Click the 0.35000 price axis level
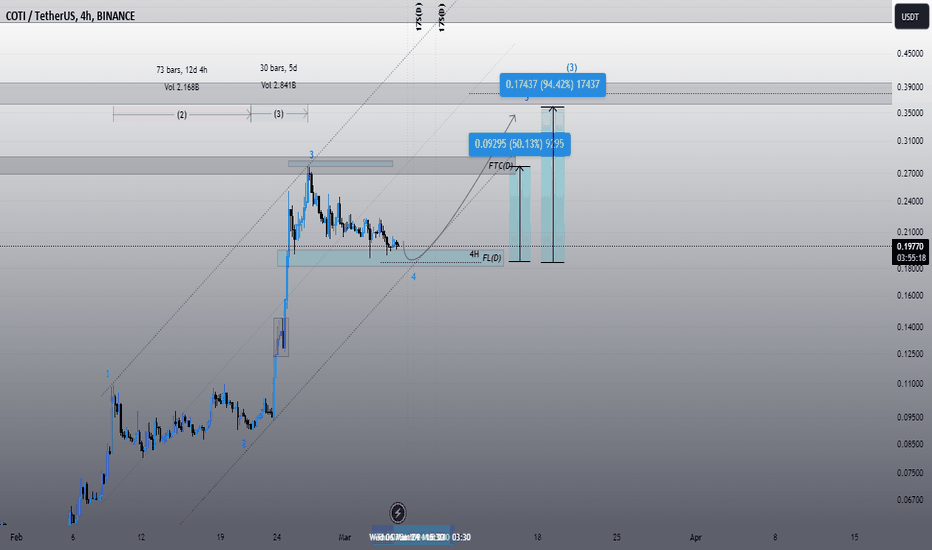 click(x=910, y=113)
